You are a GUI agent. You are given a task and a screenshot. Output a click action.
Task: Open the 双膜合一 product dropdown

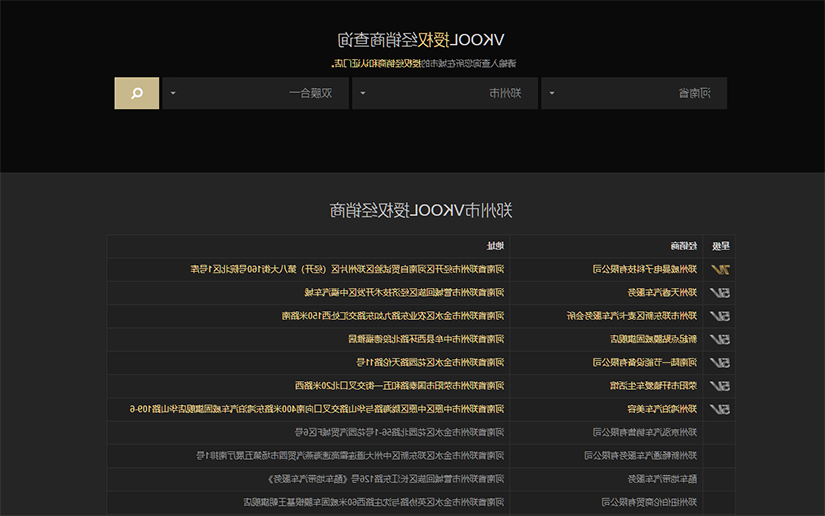pyautogui.click(x=255, y=93)
